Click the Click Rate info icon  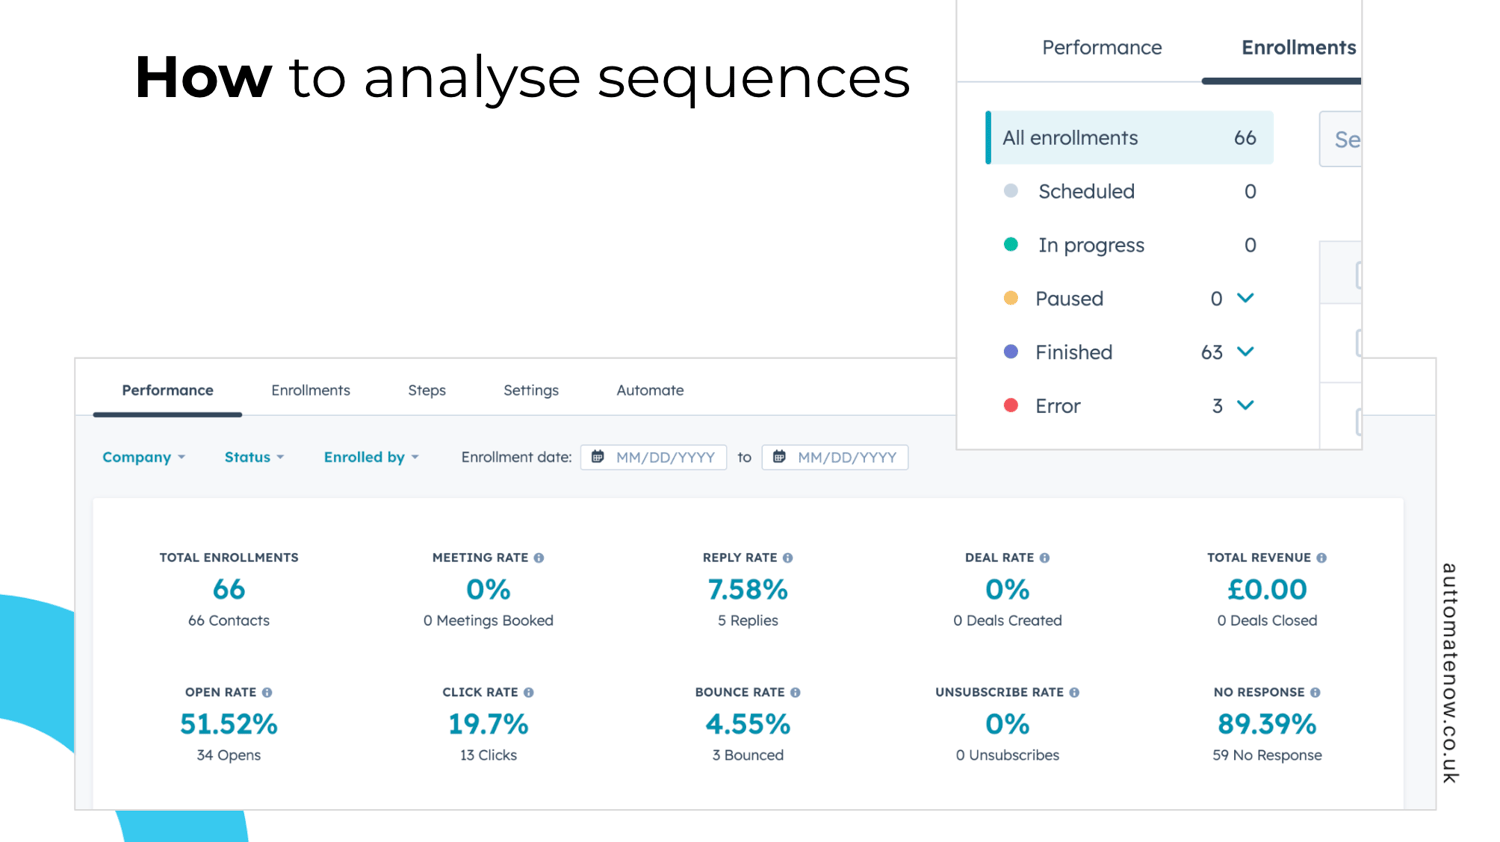click(x=529, y=692)
